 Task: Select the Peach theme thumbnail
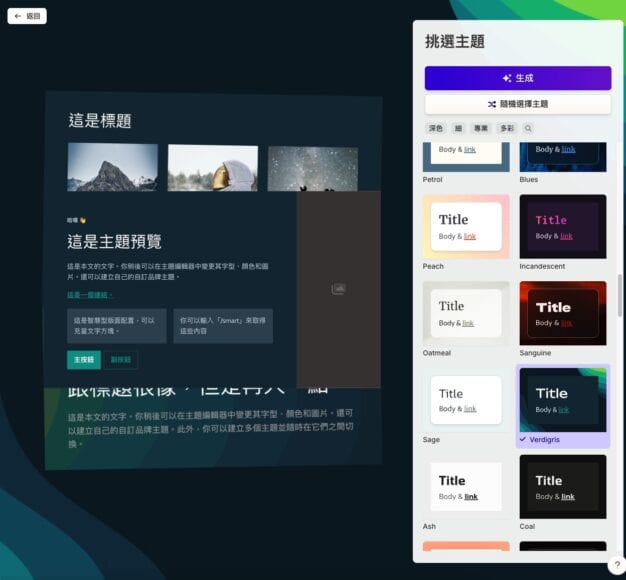tap(465, 226)
